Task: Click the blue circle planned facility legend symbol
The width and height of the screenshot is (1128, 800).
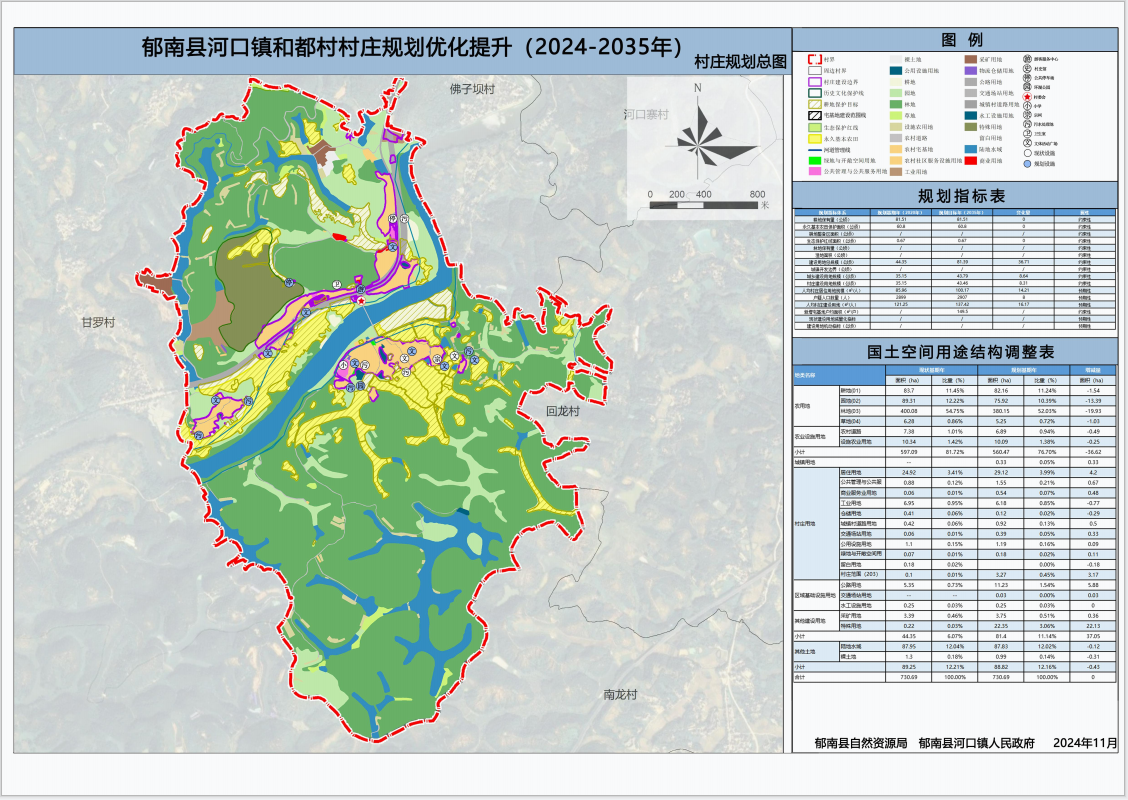Action: click(x=1027, y=163)
